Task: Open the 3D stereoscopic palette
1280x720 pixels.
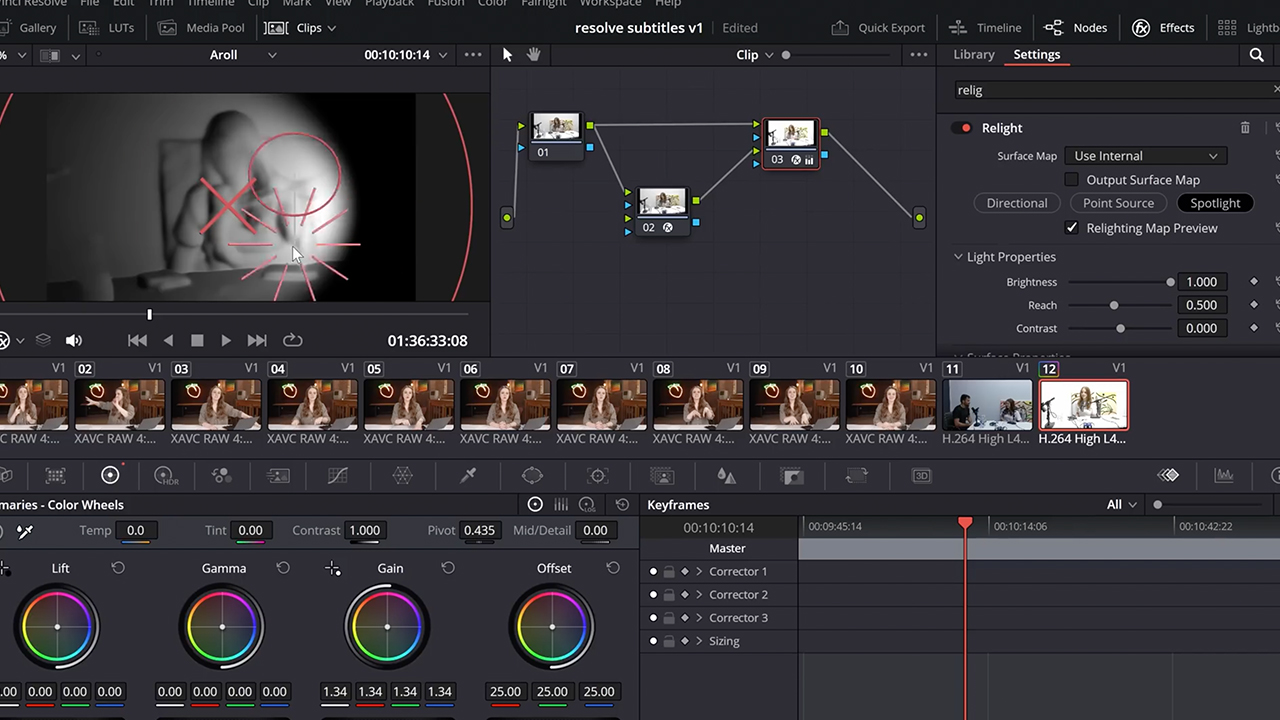Action: pyautogui.click(x=922, y=476)
